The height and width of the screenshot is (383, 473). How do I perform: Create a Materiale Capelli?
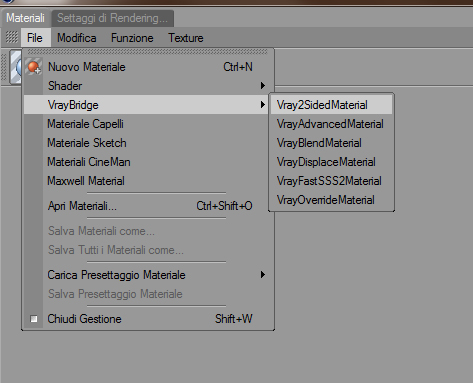pyautogui.click(x=149, y=124)
